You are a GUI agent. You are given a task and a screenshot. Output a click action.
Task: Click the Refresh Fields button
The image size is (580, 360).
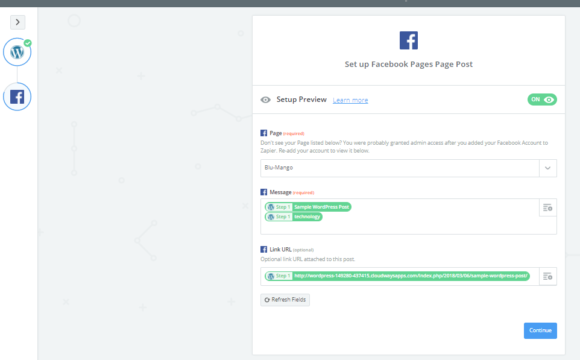(x=285, y=300)
